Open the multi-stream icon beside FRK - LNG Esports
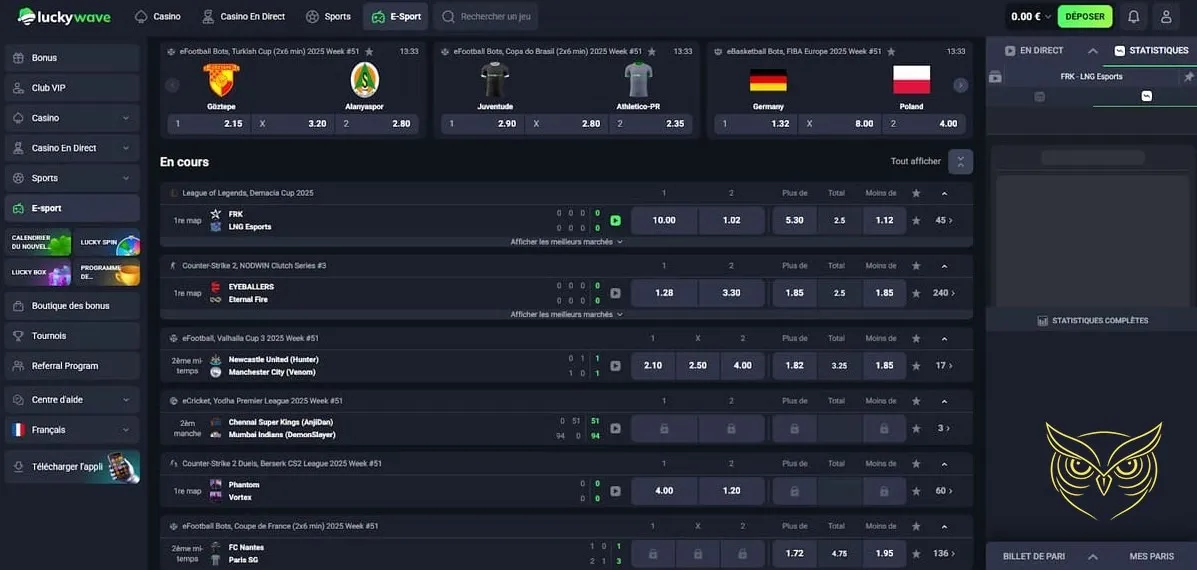 click(x=995, y=77)
